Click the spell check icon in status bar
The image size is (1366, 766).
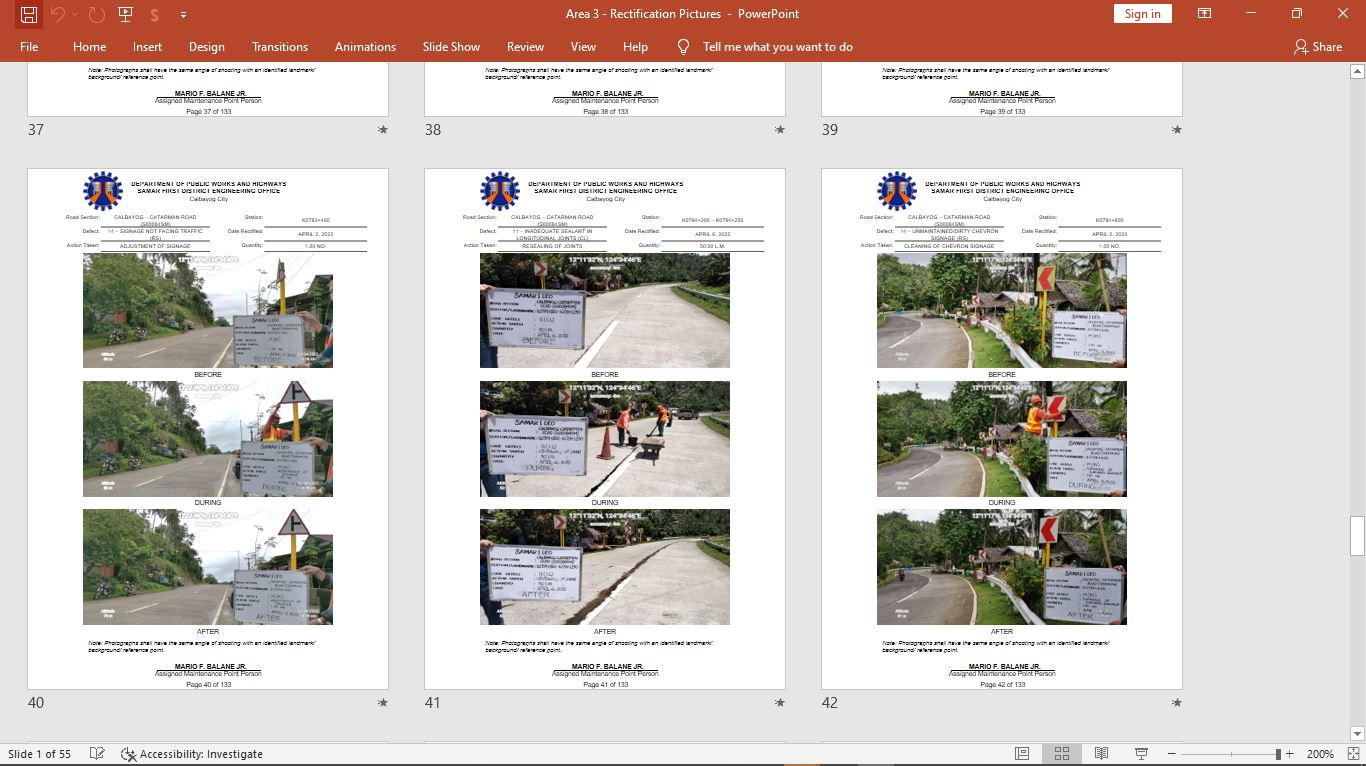[x=97, y=754]
